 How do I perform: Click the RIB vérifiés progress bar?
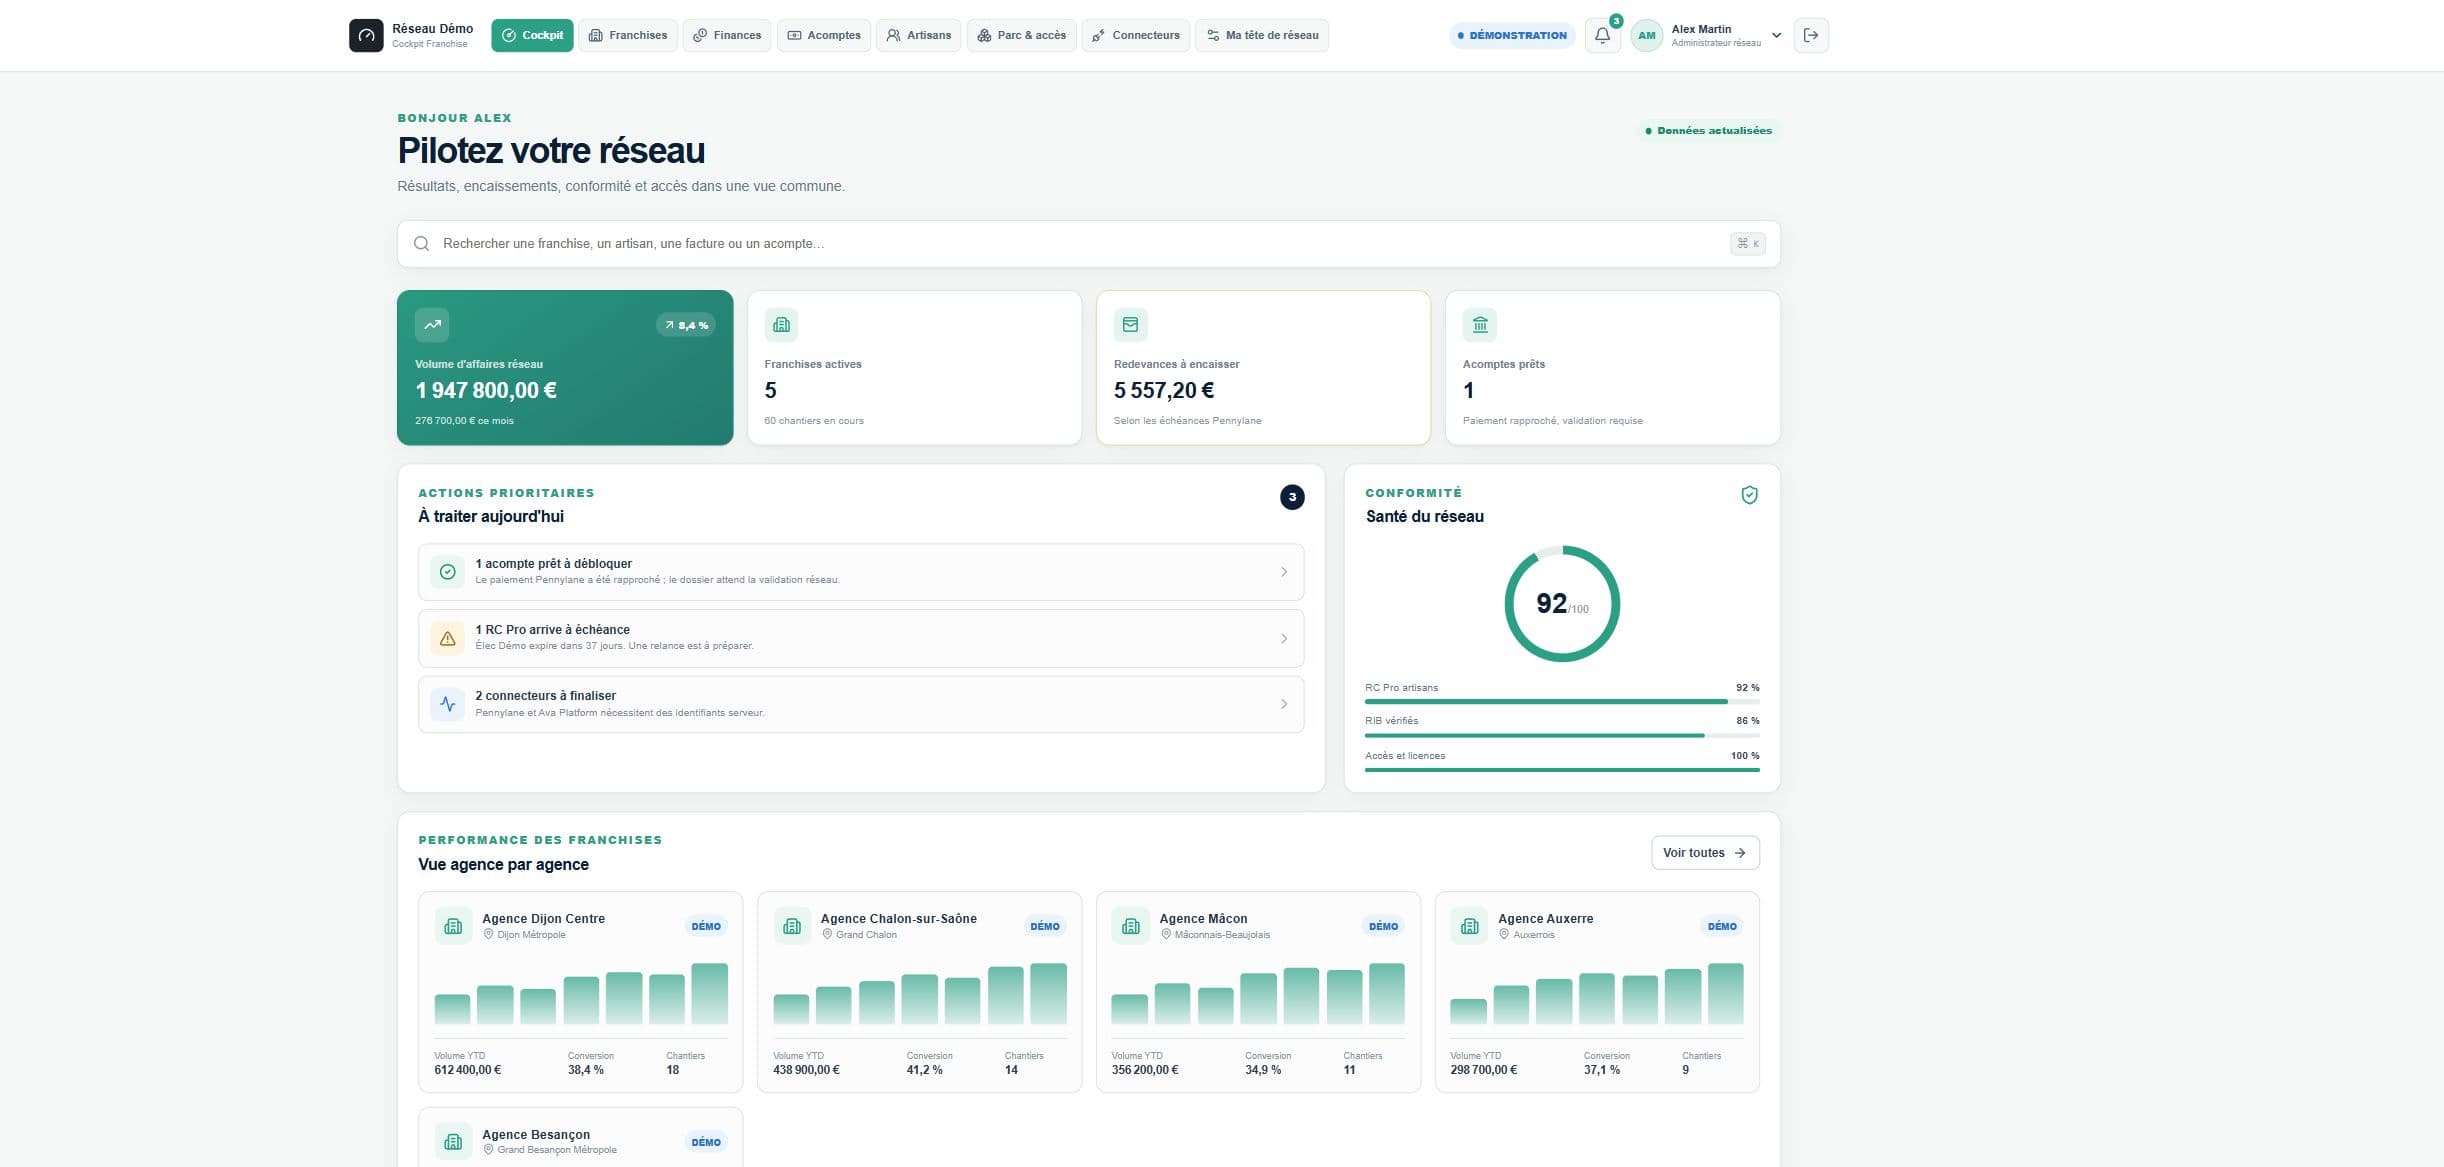1562,736
